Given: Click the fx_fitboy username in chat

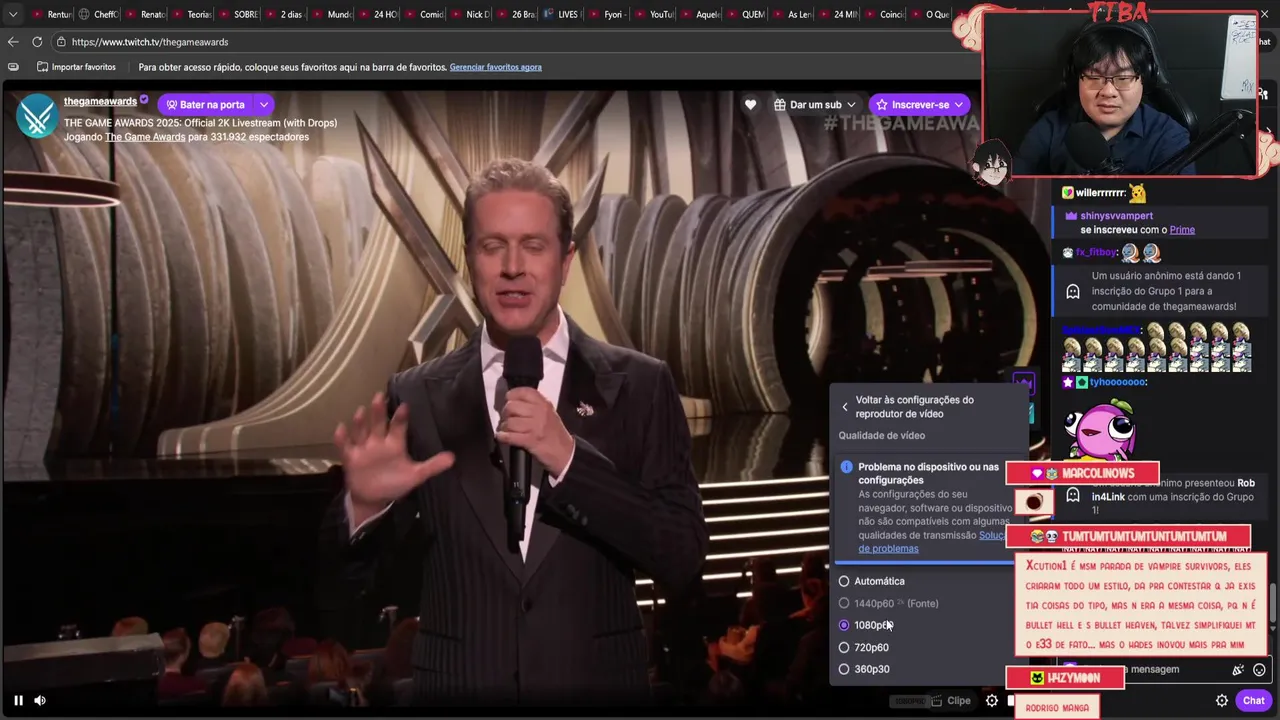Looking at the screenshot, I should click(1095, 252).
